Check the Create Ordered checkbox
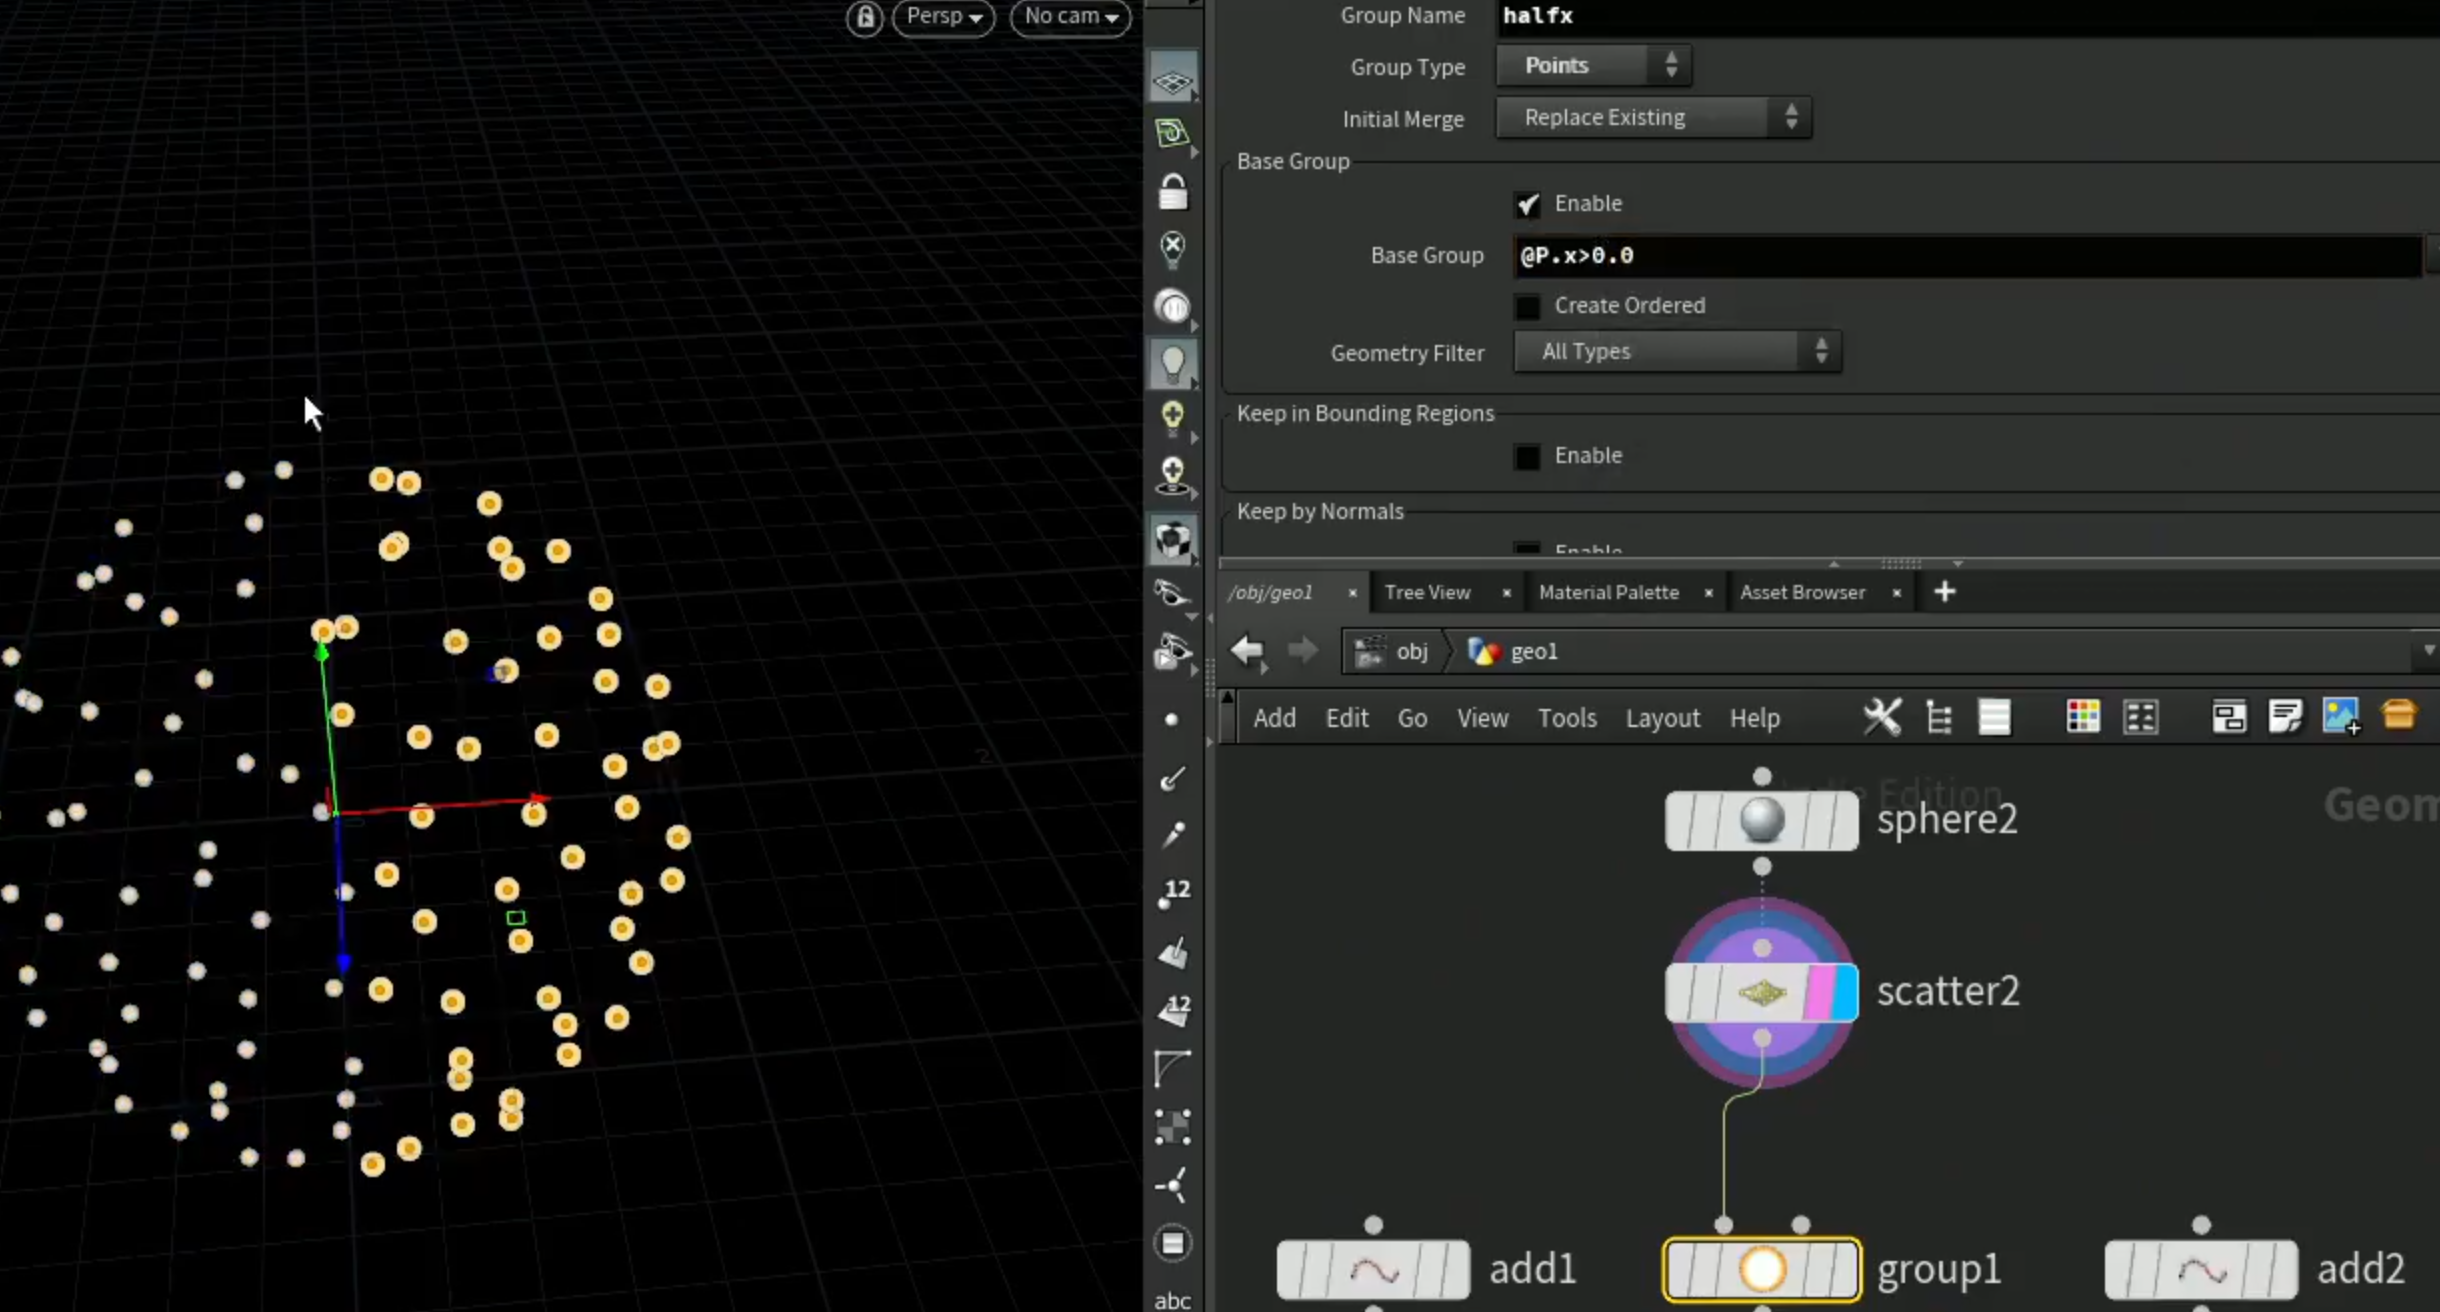Viewport: 2440px width, 1312px height. point(1527,306)
